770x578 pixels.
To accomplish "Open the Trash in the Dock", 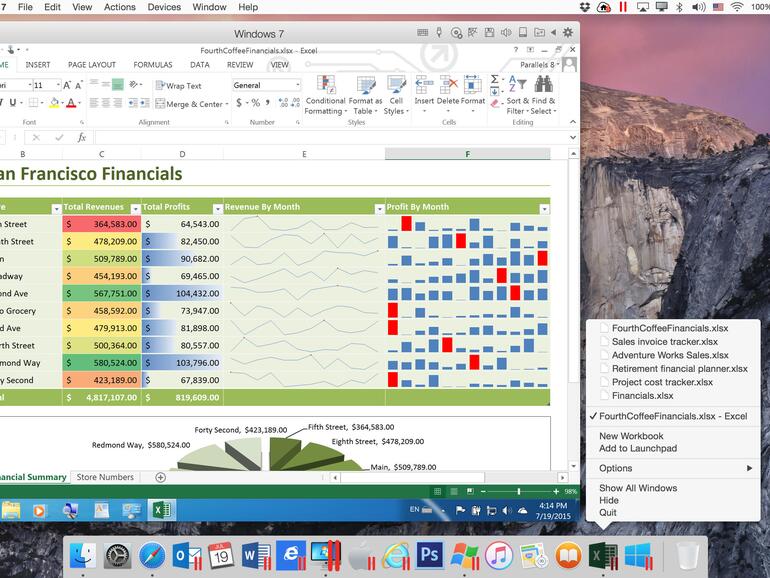I will pos(688,555).
